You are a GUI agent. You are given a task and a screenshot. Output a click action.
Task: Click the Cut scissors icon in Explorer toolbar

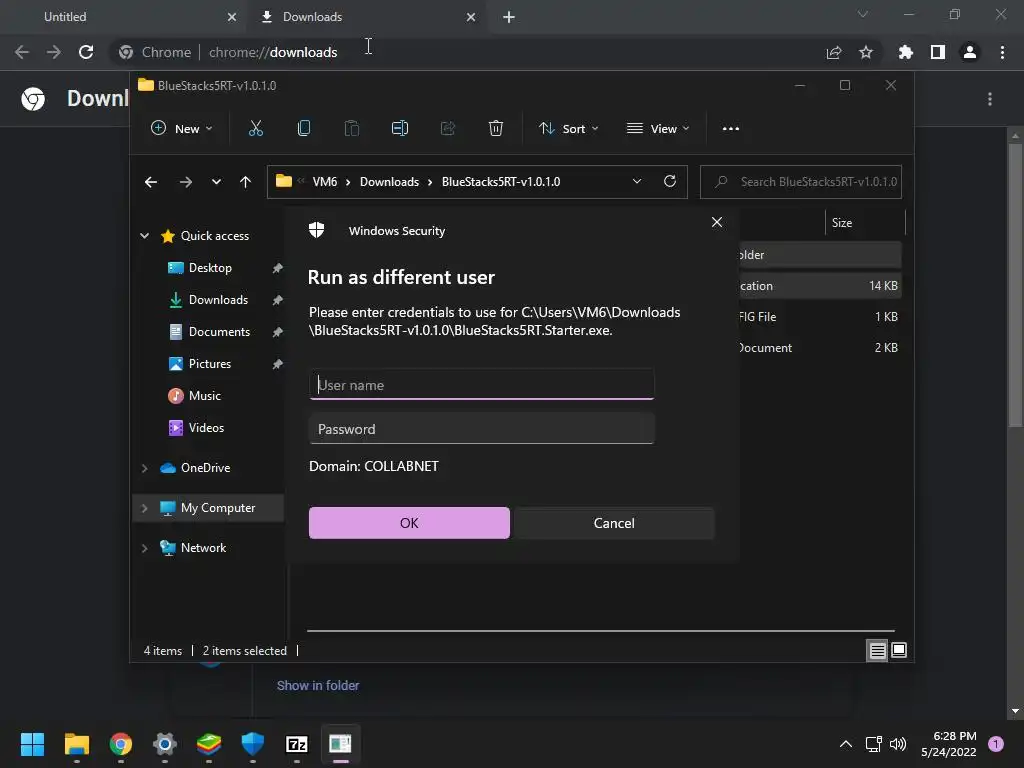255,129
